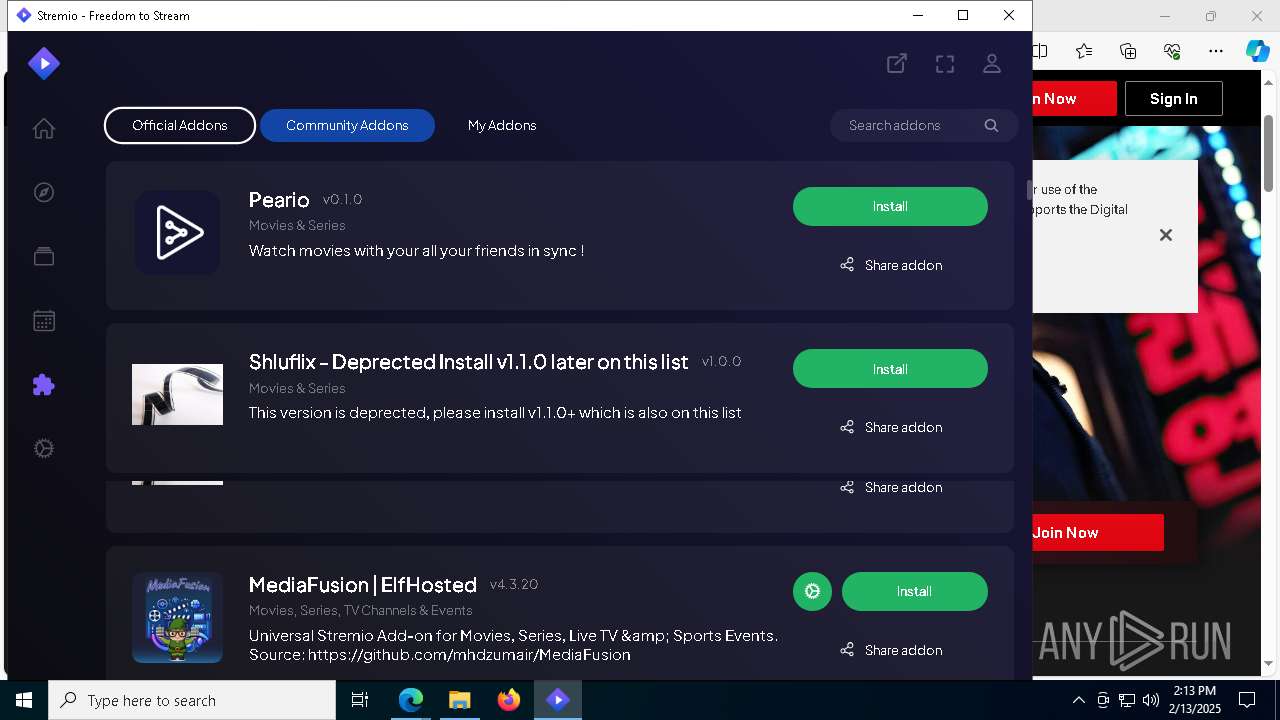Open Firefox from taskbar

point(509,700)
